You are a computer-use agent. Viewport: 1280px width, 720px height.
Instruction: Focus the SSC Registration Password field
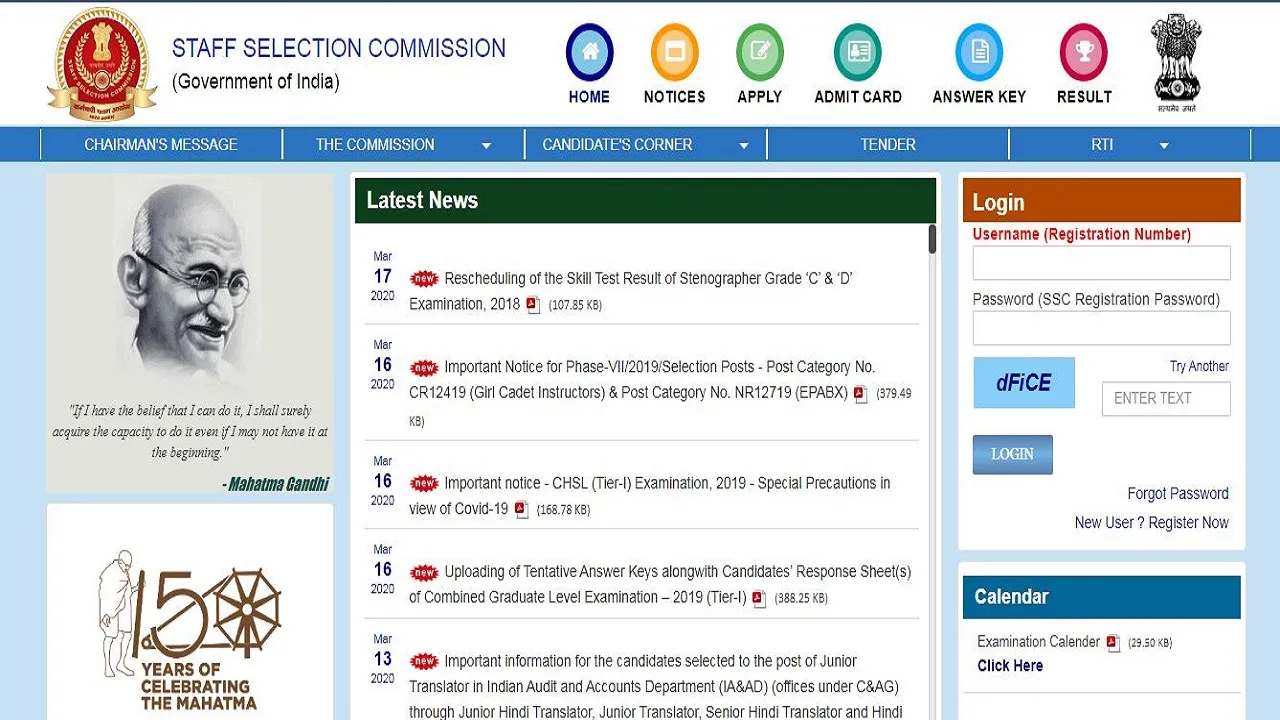tap(1101, 328)
